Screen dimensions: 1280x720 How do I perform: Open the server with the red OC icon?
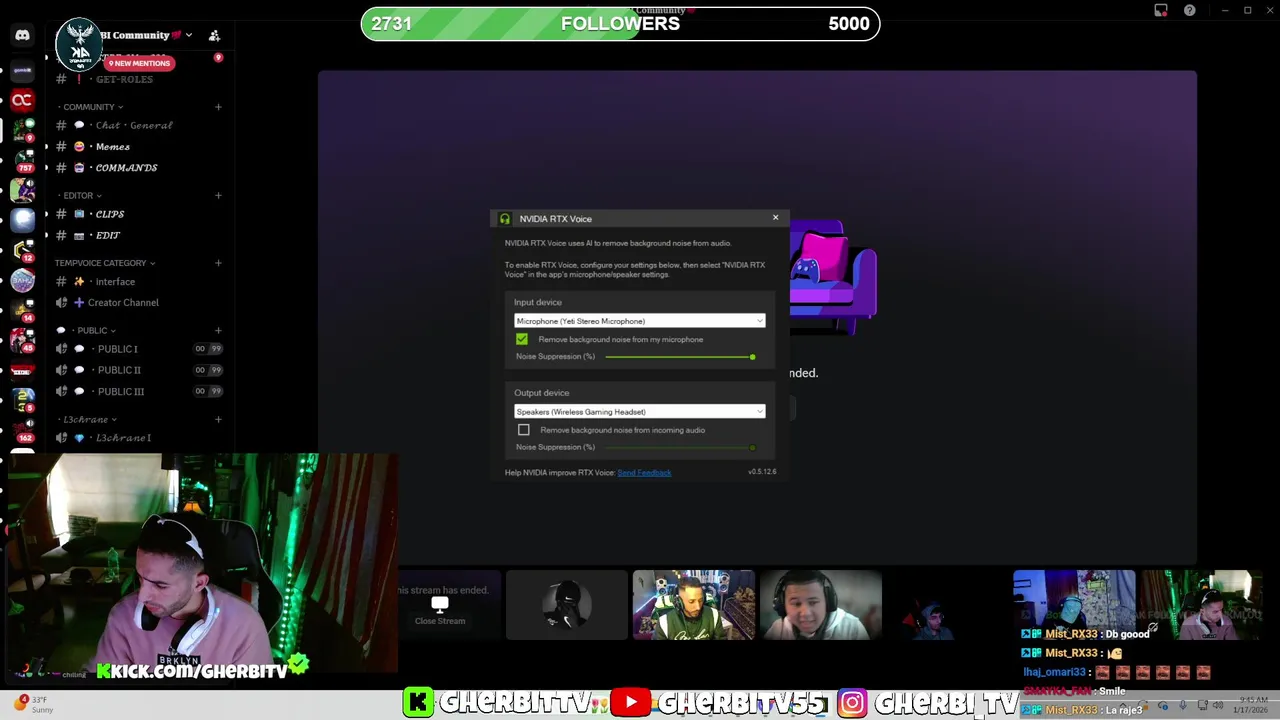click(22, 100)
